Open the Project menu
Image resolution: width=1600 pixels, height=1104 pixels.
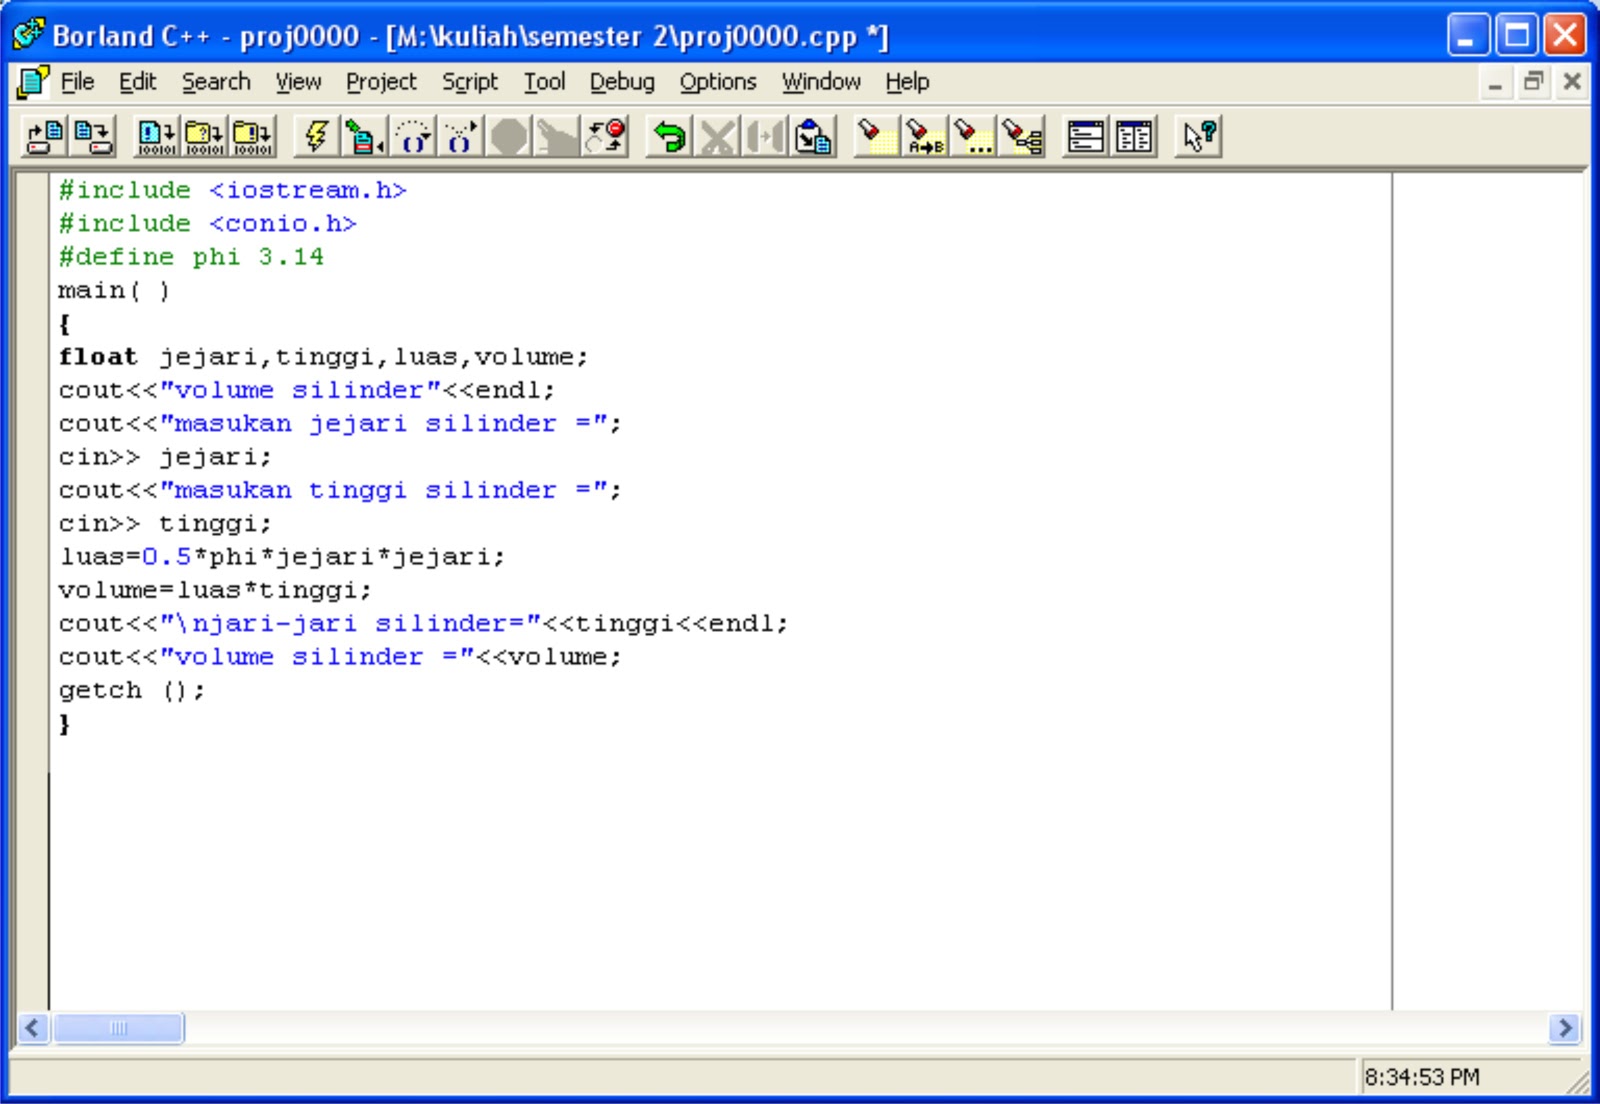381,82
